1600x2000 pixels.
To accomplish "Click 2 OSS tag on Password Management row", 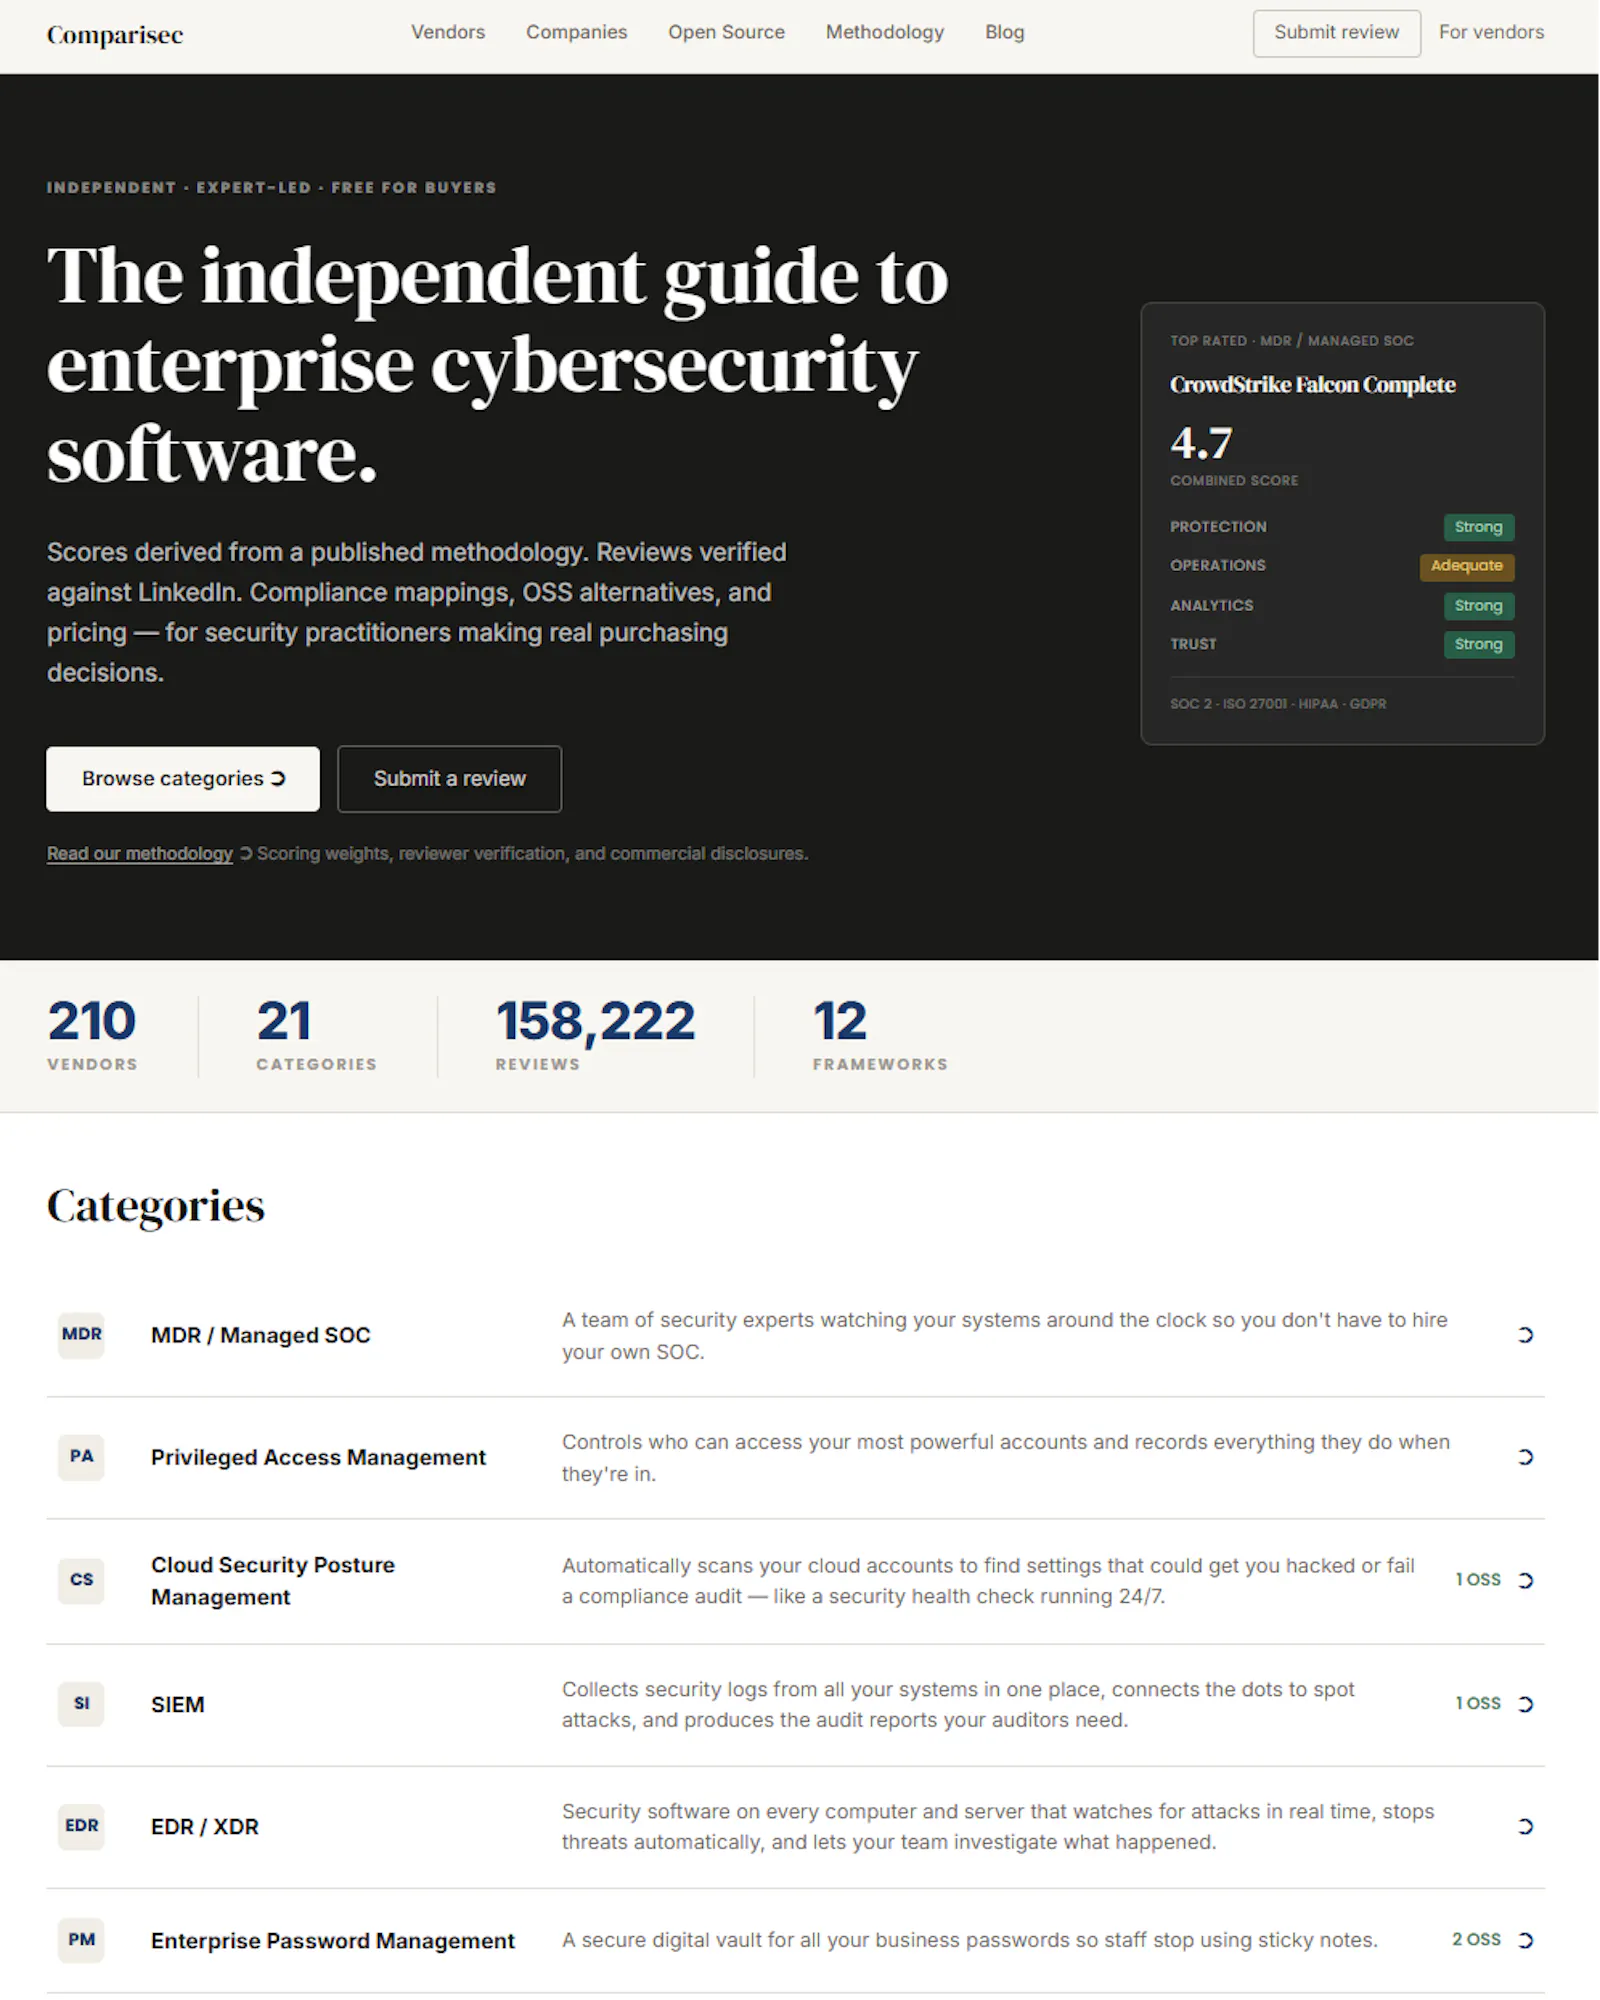I will (1477, 1940).
